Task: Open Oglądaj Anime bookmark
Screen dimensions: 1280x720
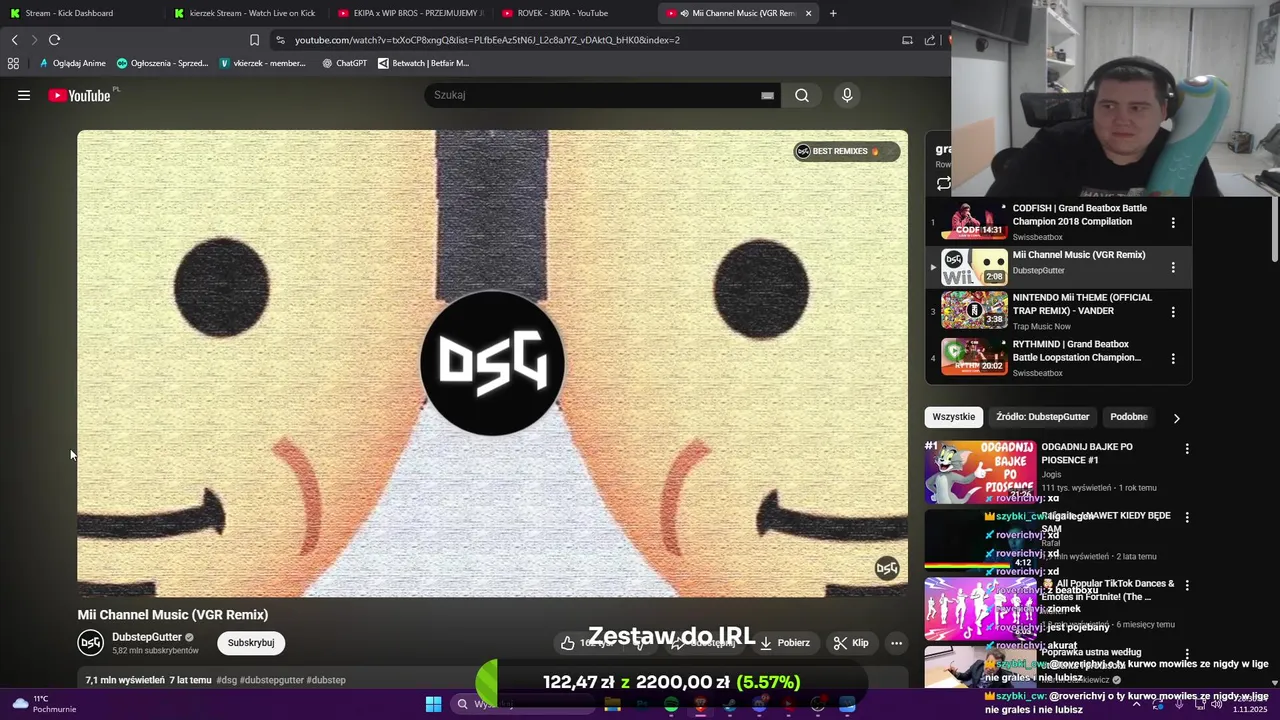Action: [72, 63]
